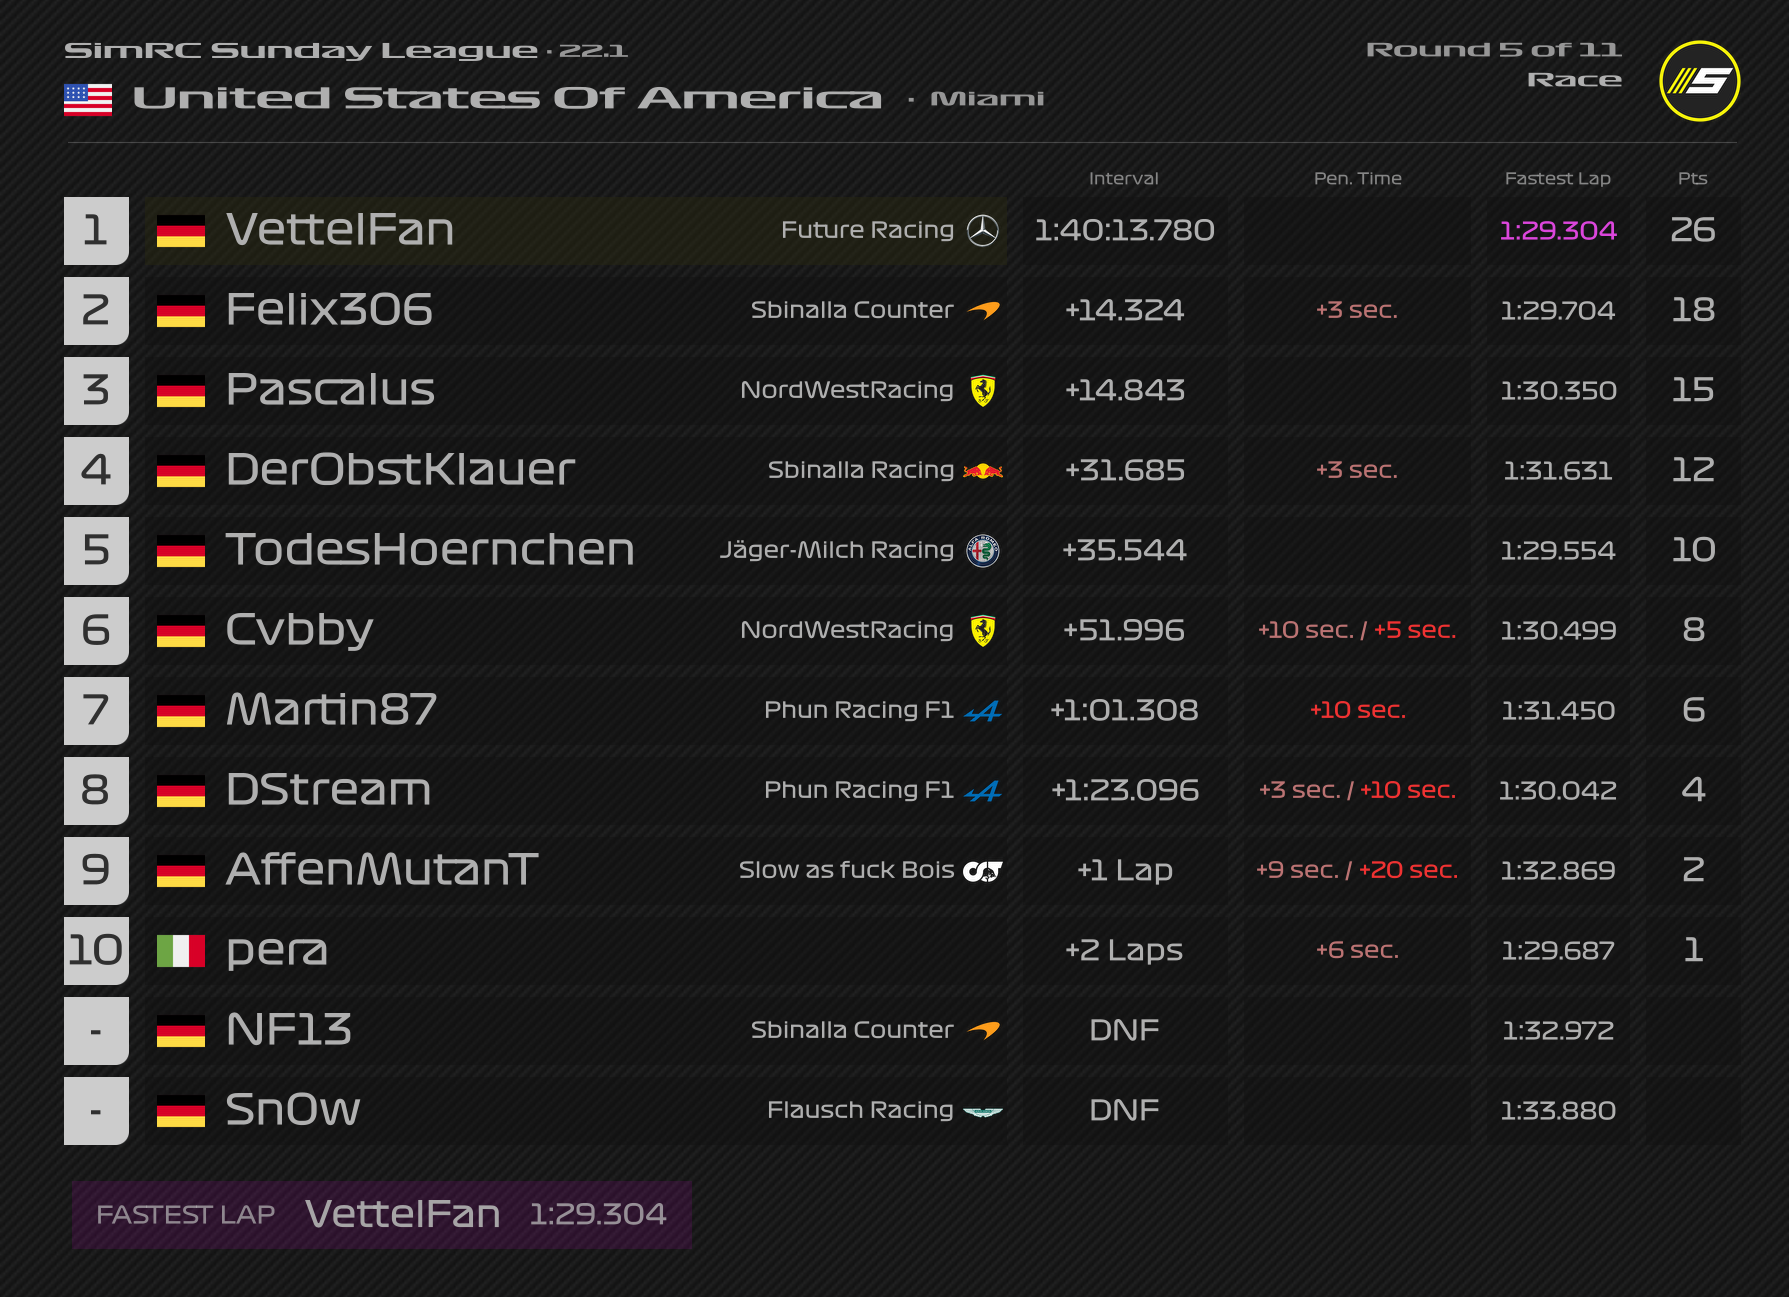Click the Italian flag next to pera
The width and height of the screenshot is (1789, 1297).
click(x=181, y=950)
